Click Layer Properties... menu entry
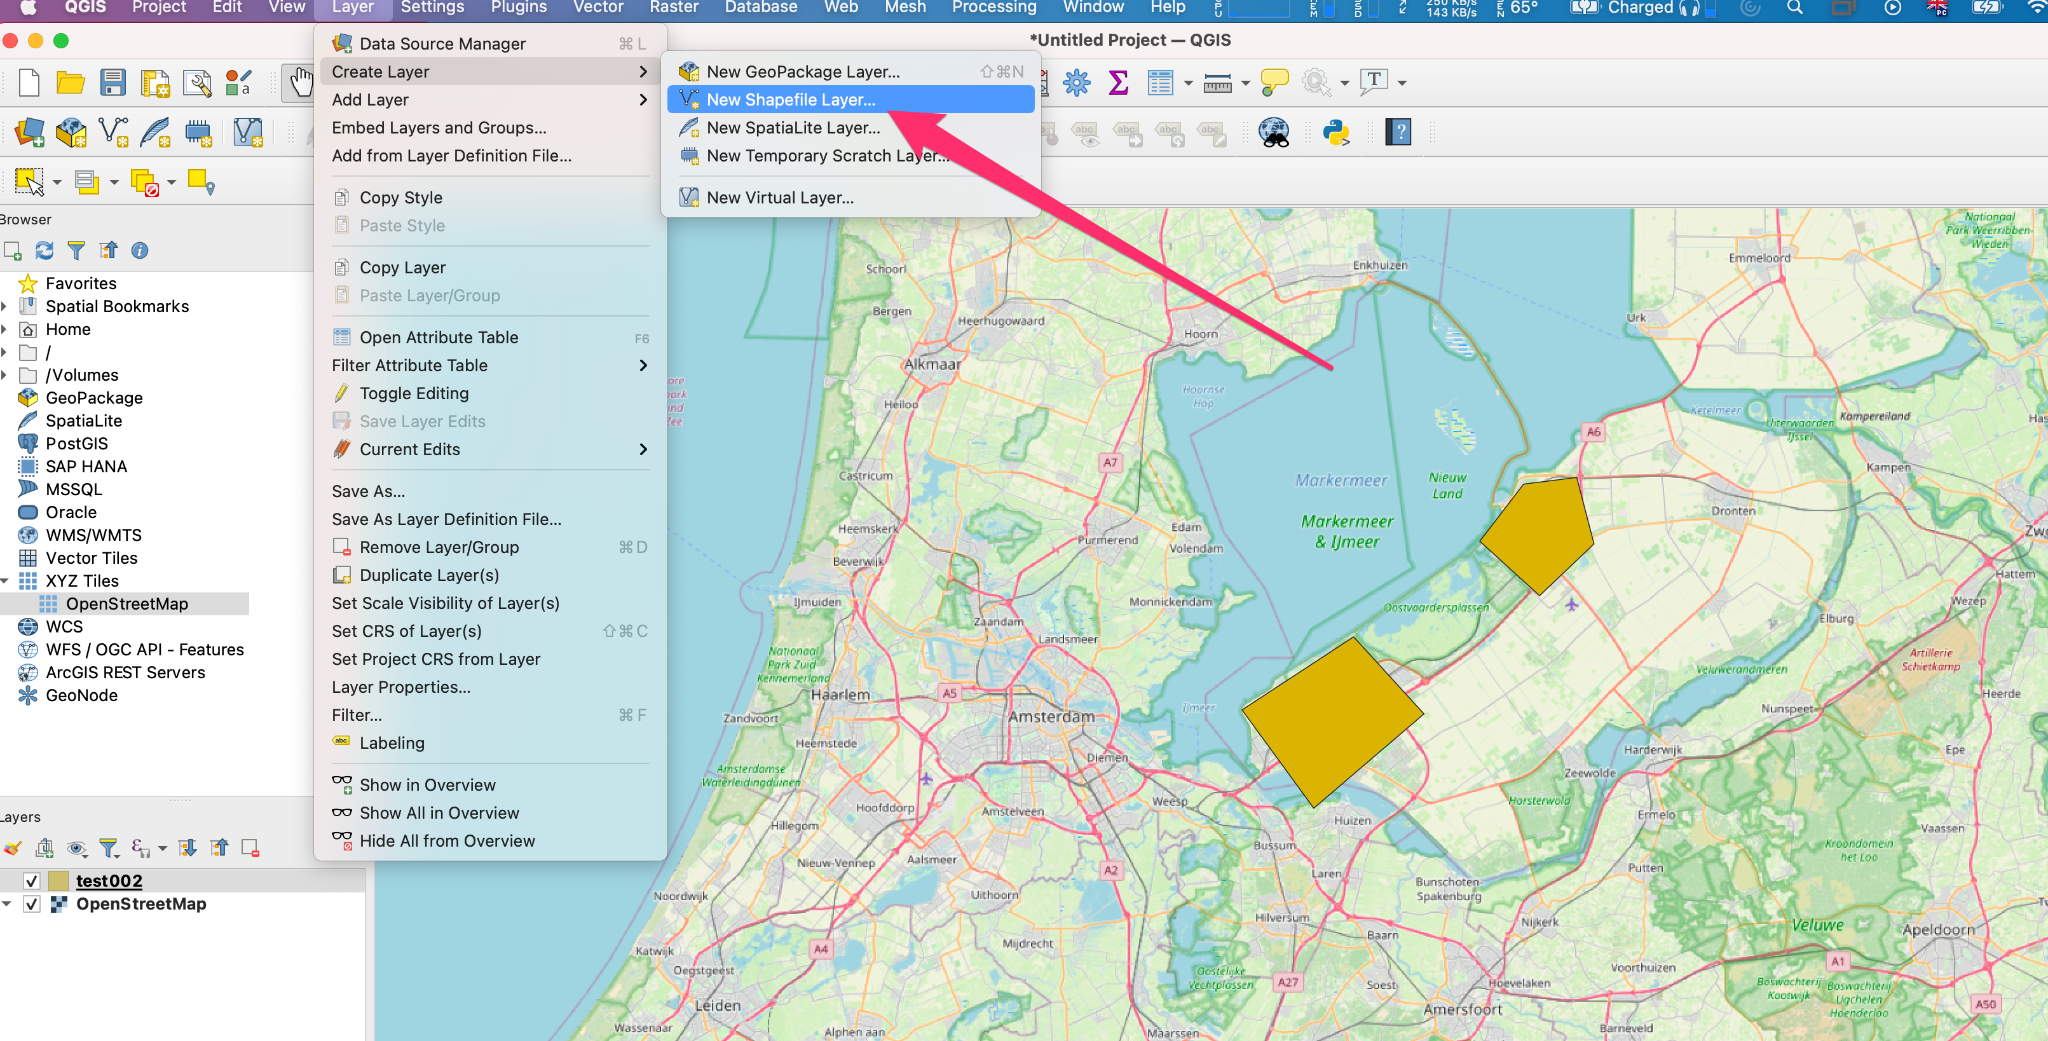 401,688
